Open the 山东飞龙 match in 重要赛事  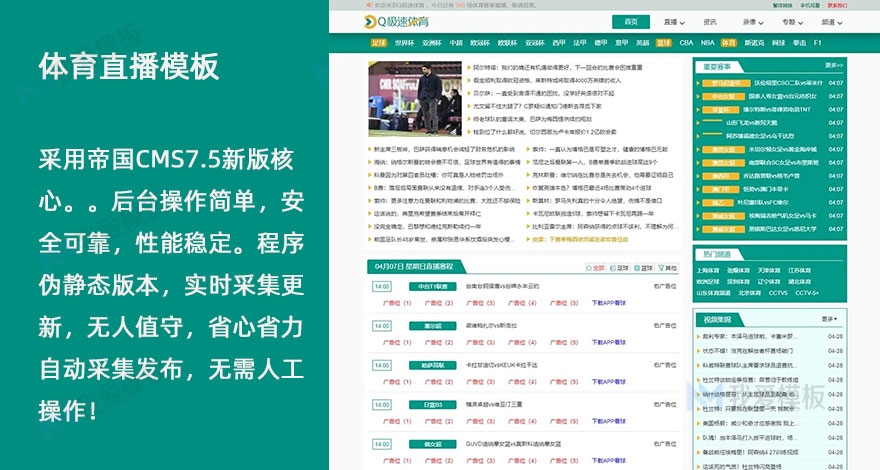[x=751, y=123]
